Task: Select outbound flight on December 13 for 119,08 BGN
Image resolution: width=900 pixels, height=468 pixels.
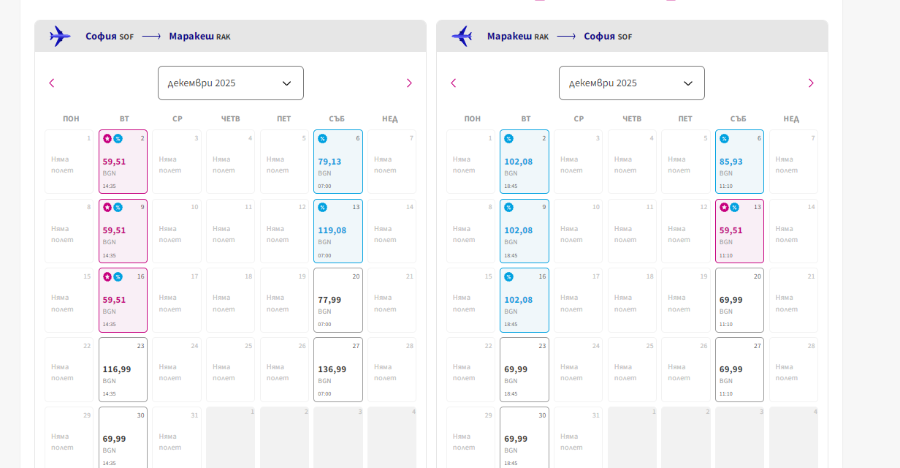Action: (x=338, y=231)
